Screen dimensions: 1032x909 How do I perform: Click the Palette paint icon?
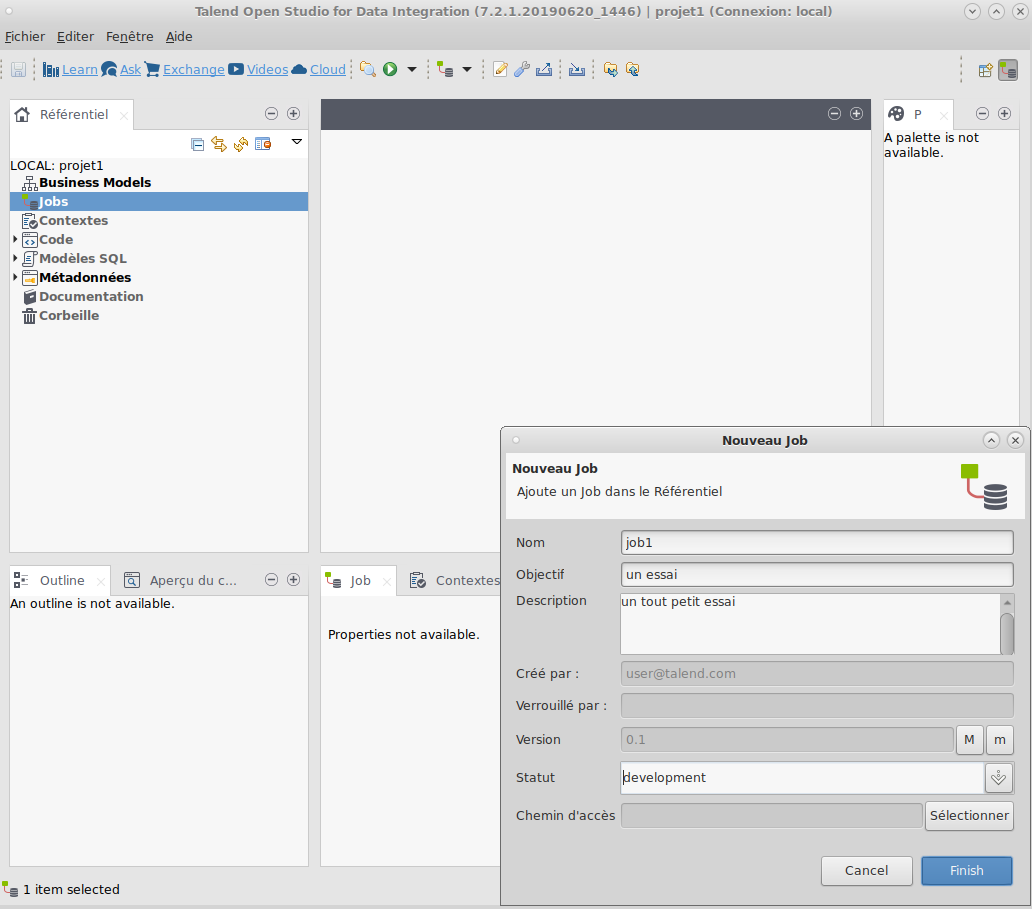point(896,114)
